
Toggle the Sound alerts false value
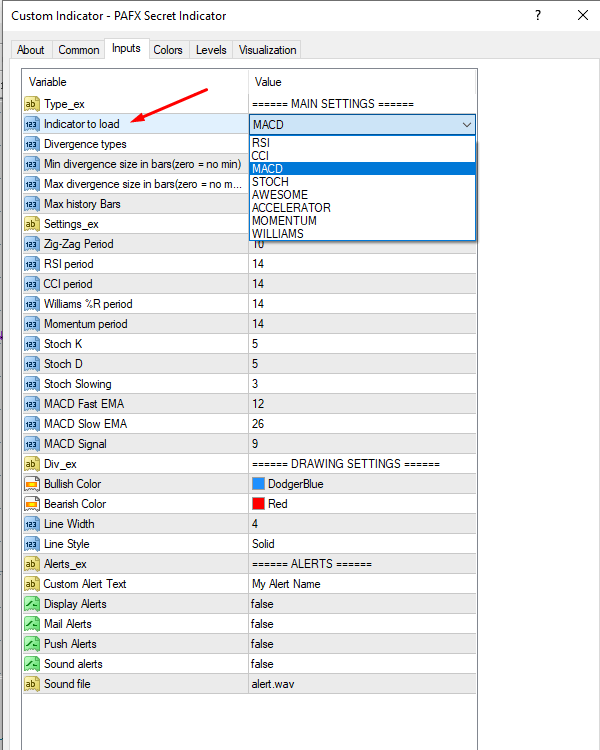pos(362,664)
